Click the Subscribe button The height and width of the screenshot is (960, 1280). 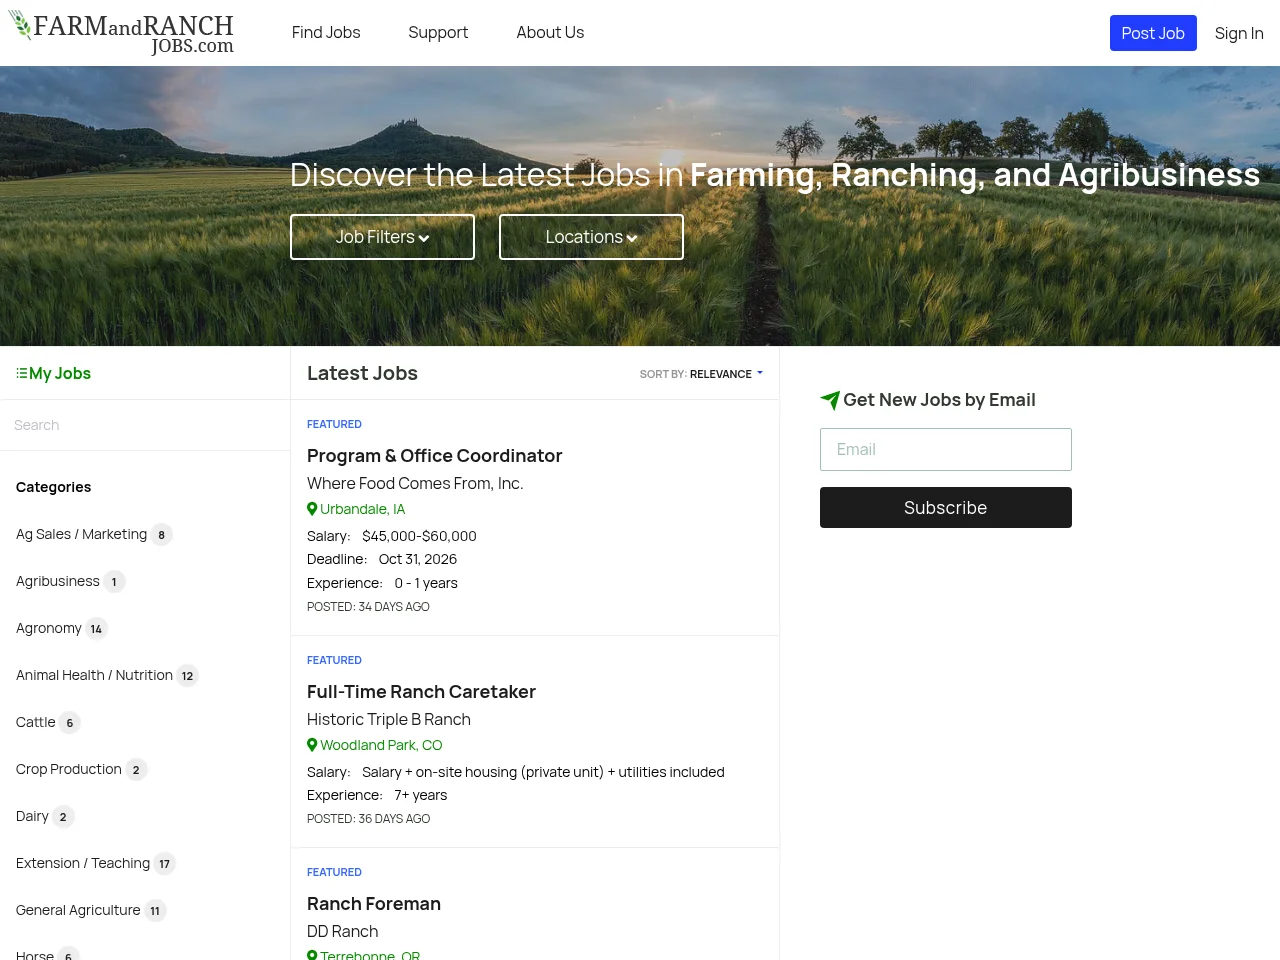pos(946,507)
